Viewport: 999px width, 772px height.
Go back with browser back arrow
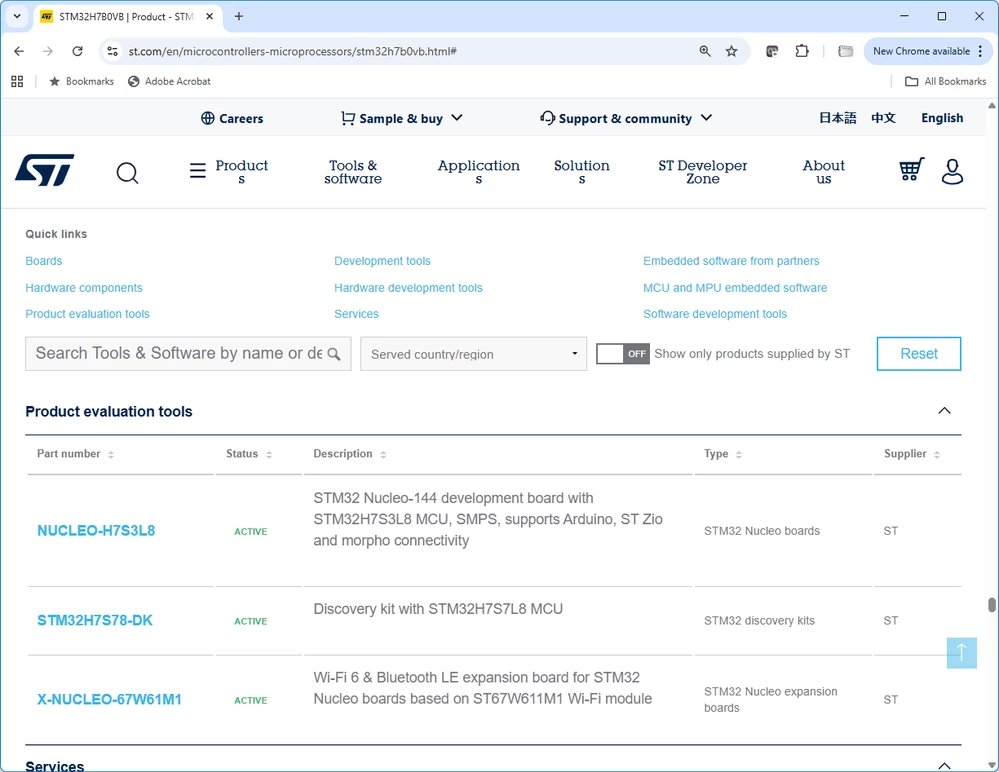tap(19, 51)
